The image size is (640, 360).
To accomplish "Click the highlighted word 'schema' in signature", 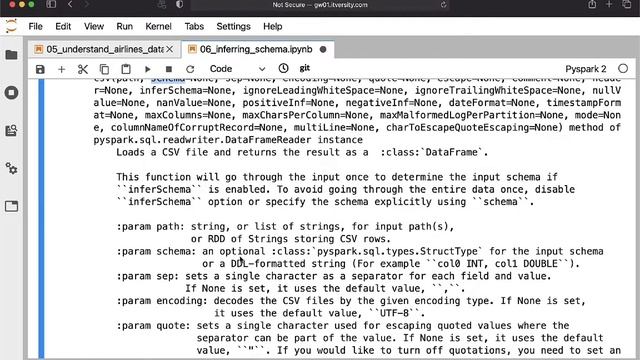I will (168, 80).
